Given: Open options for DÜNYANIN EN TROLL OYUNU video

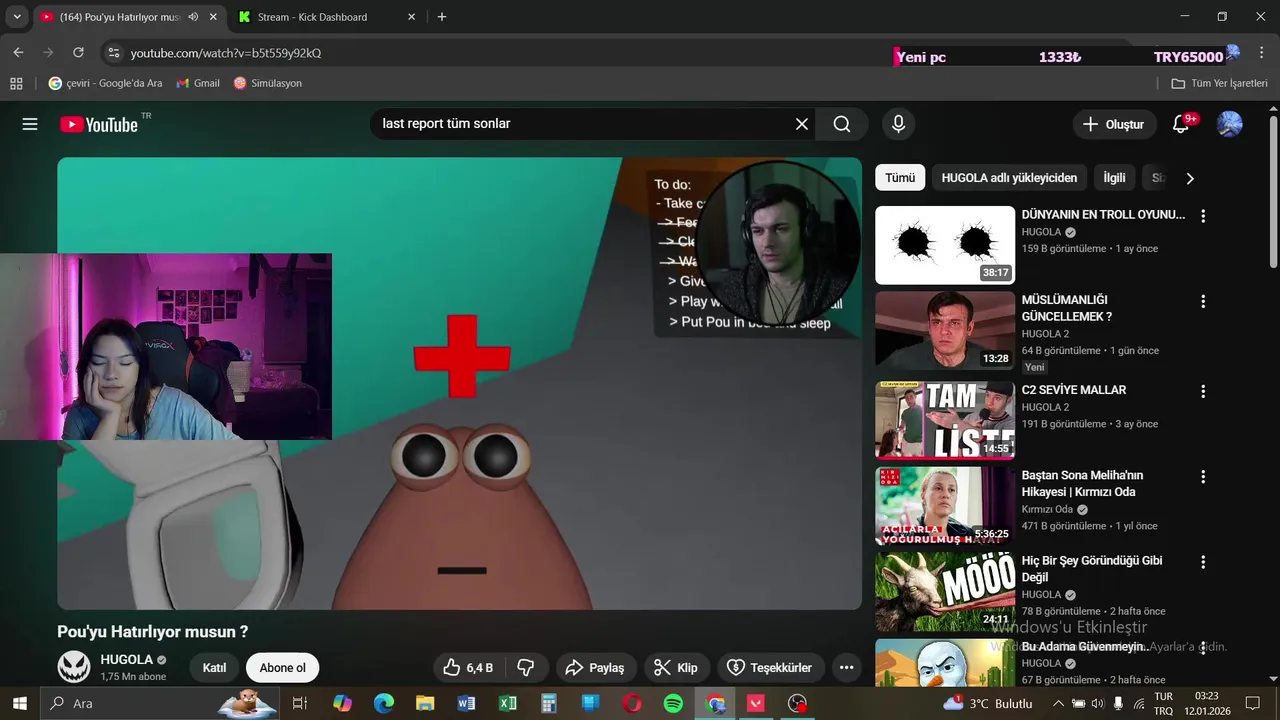Looking at the screenshot, I should point(1203,215).
